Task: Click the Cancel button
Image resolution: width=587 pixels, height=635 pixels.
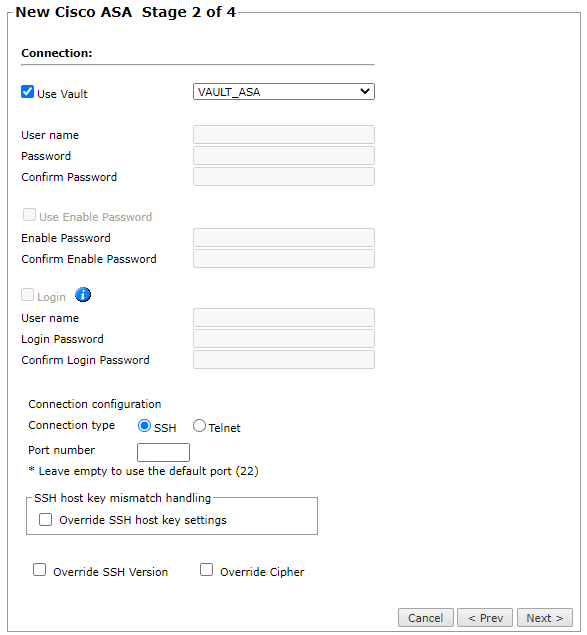Action: click(426, 618)
